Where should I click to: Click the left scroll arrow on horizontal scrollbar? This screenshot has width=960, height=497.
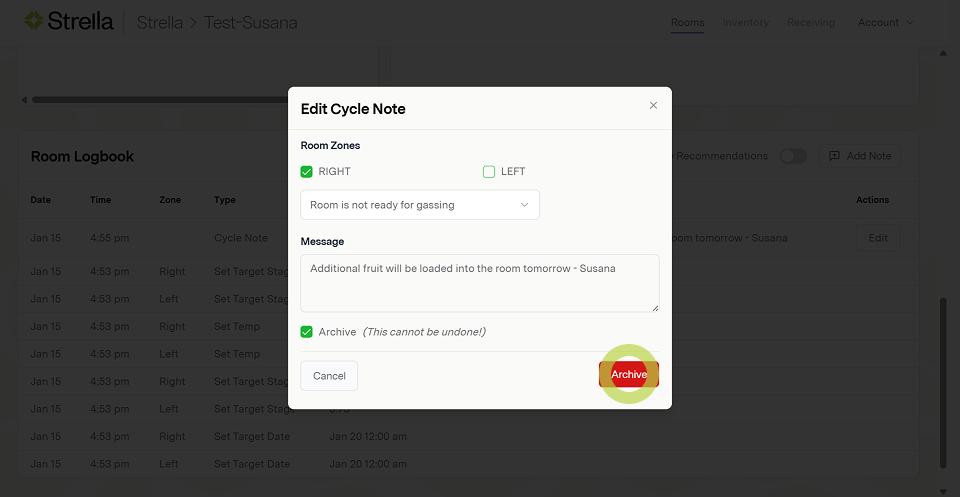(x=25, y=100)
